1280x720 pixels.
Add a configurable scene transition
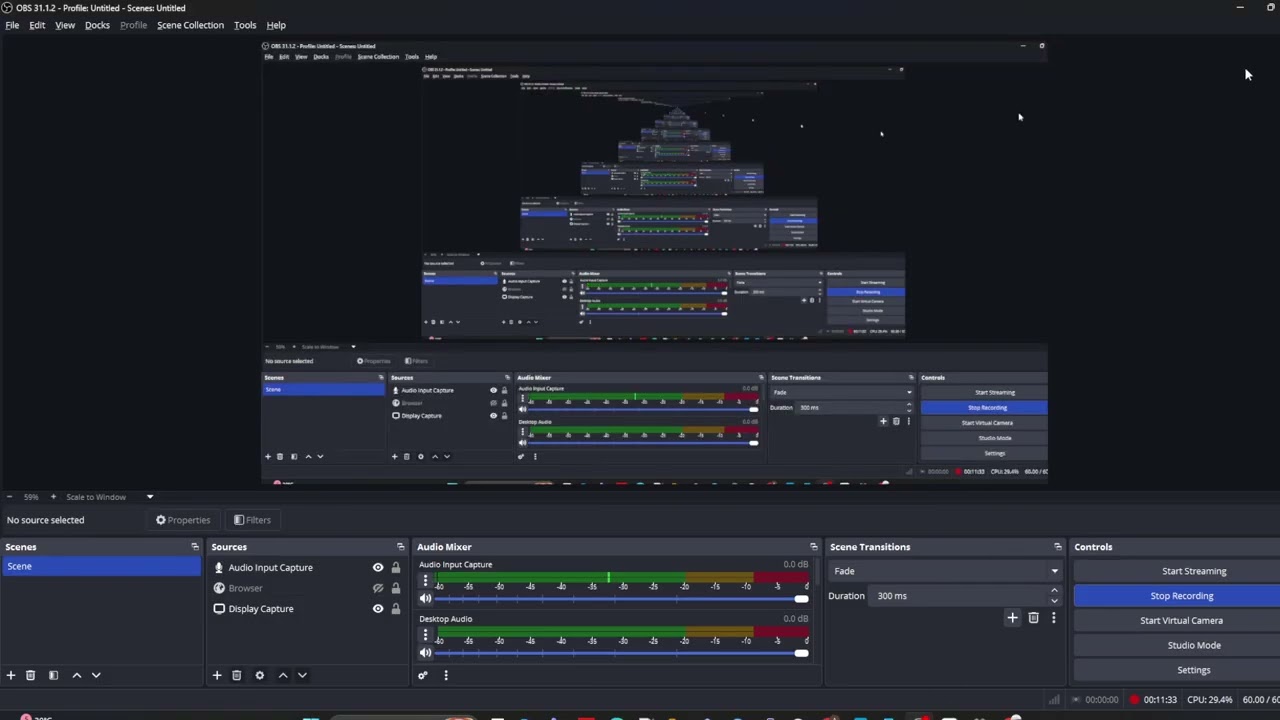(x=1012, y=618)
